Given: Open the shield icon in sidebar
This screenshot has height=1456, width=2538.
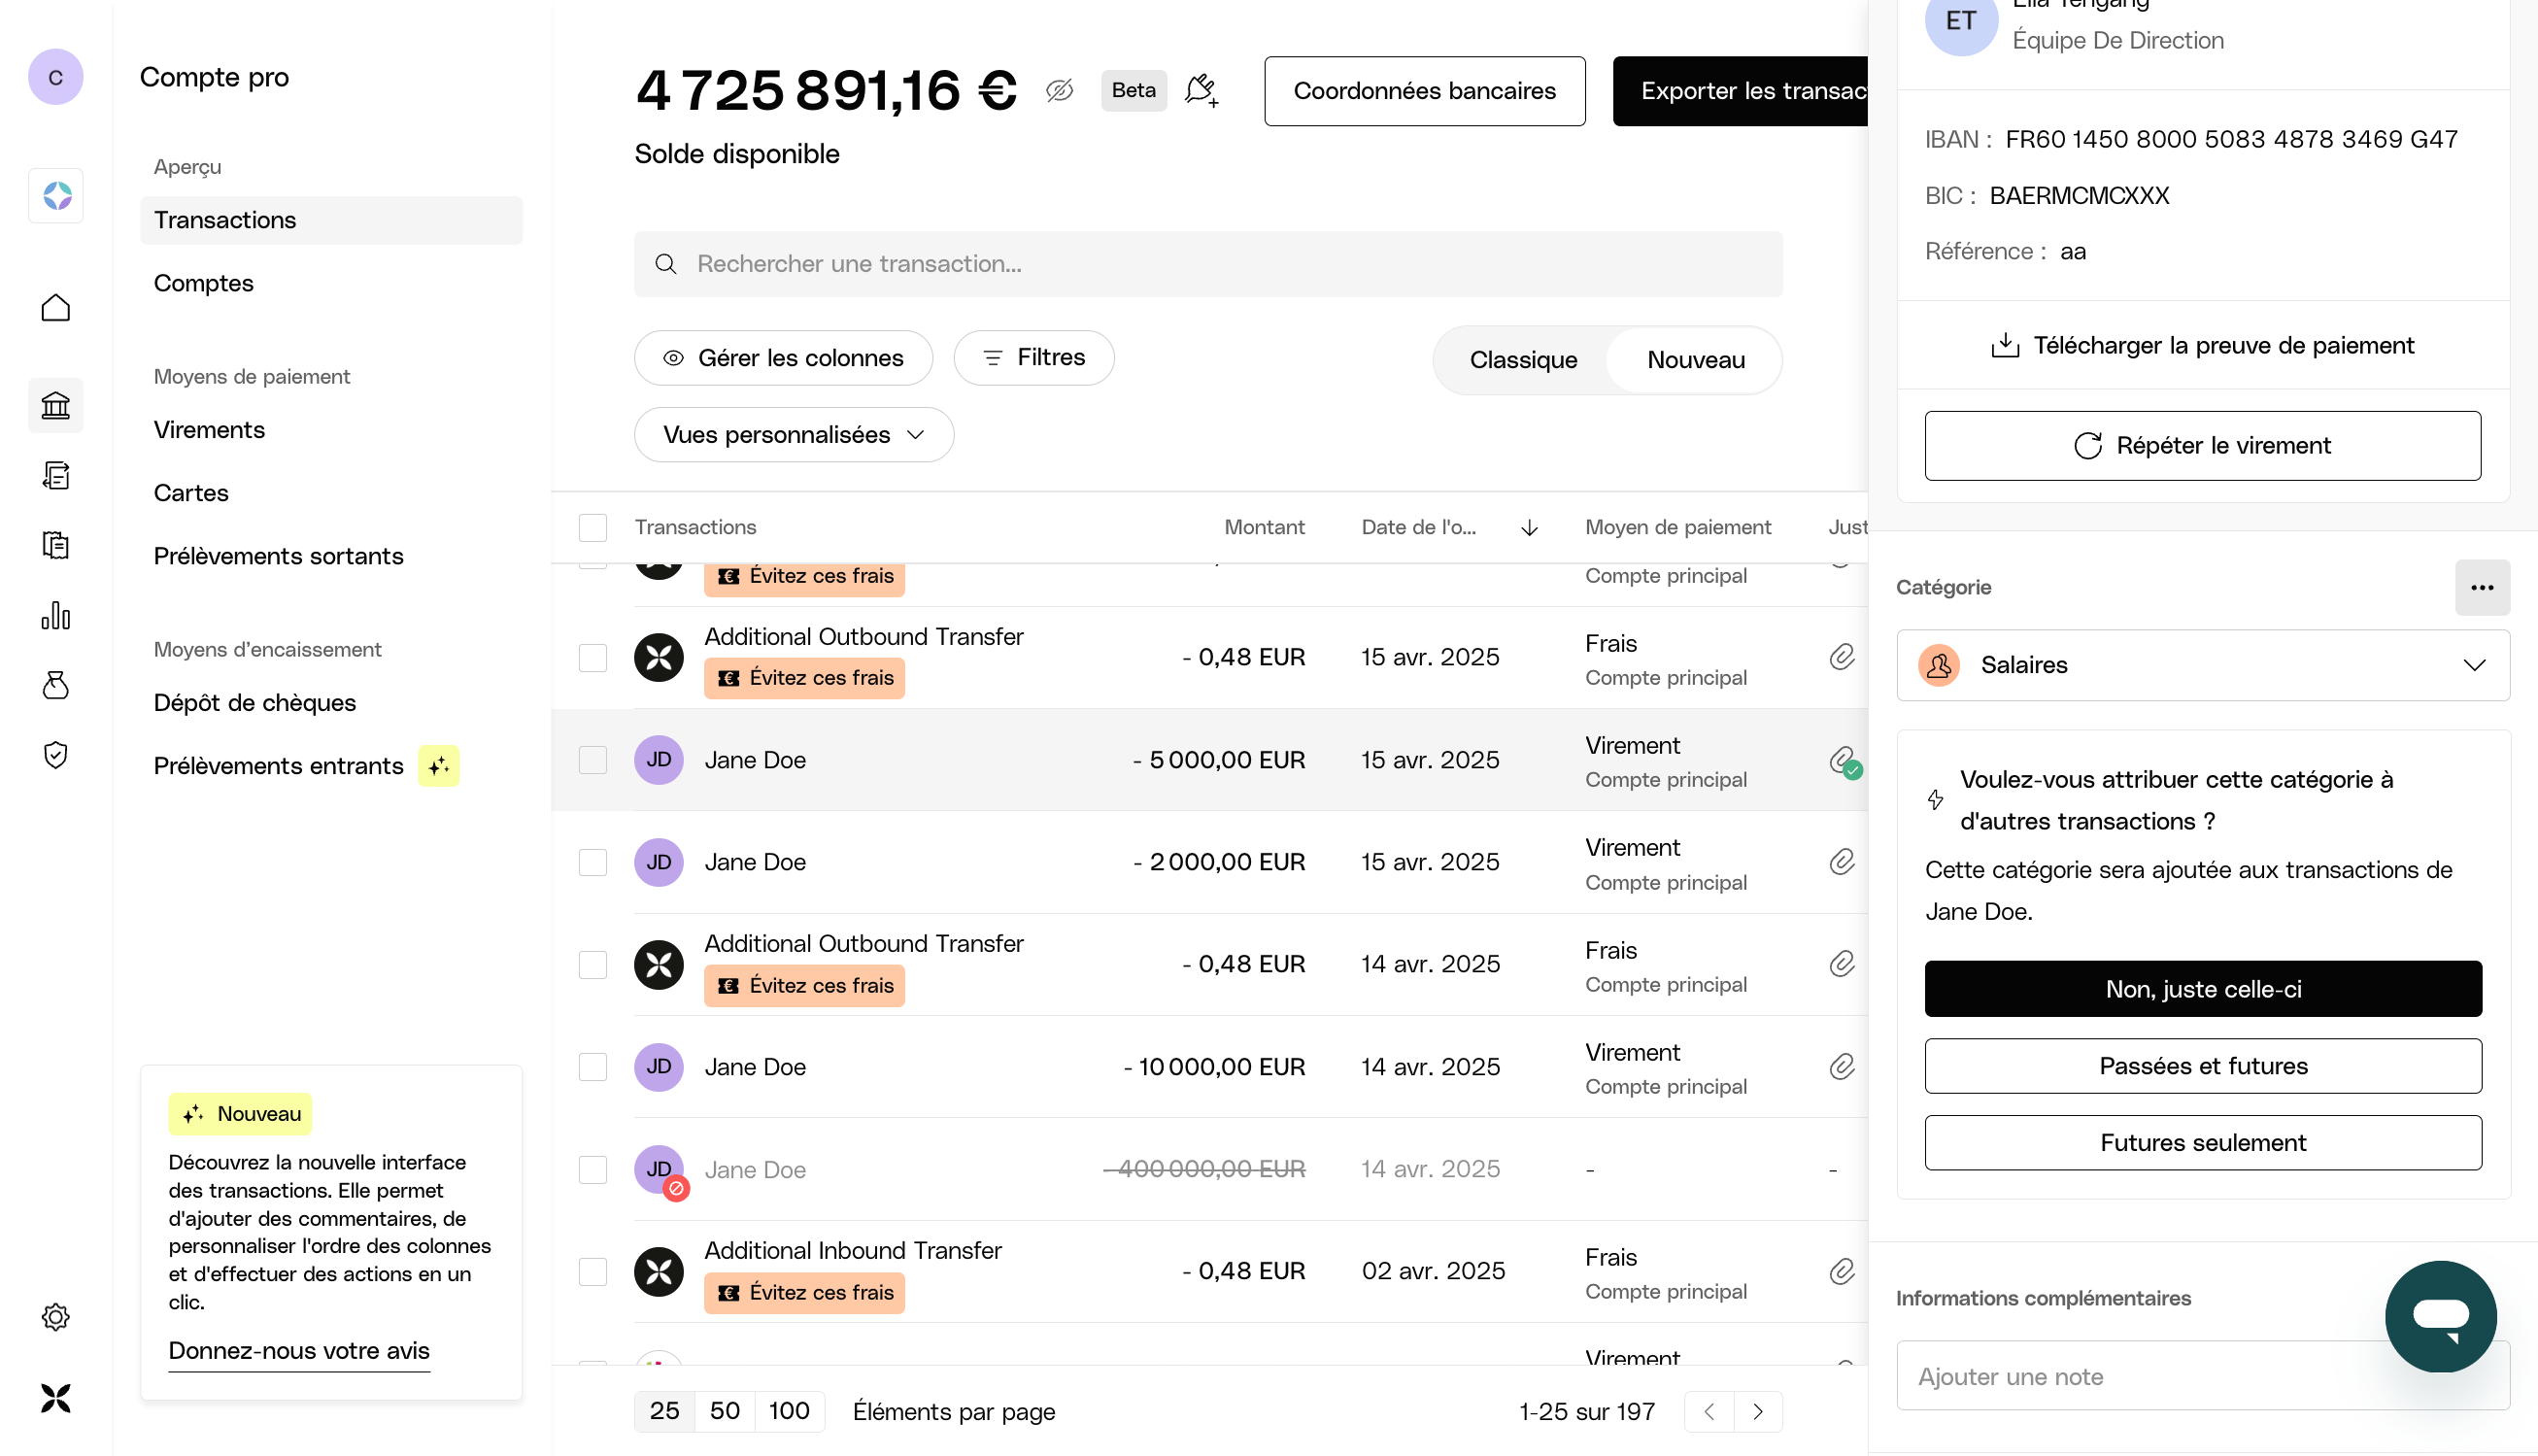Looking at the screenshot, I should pyautogui.click(x=55, y=754).
